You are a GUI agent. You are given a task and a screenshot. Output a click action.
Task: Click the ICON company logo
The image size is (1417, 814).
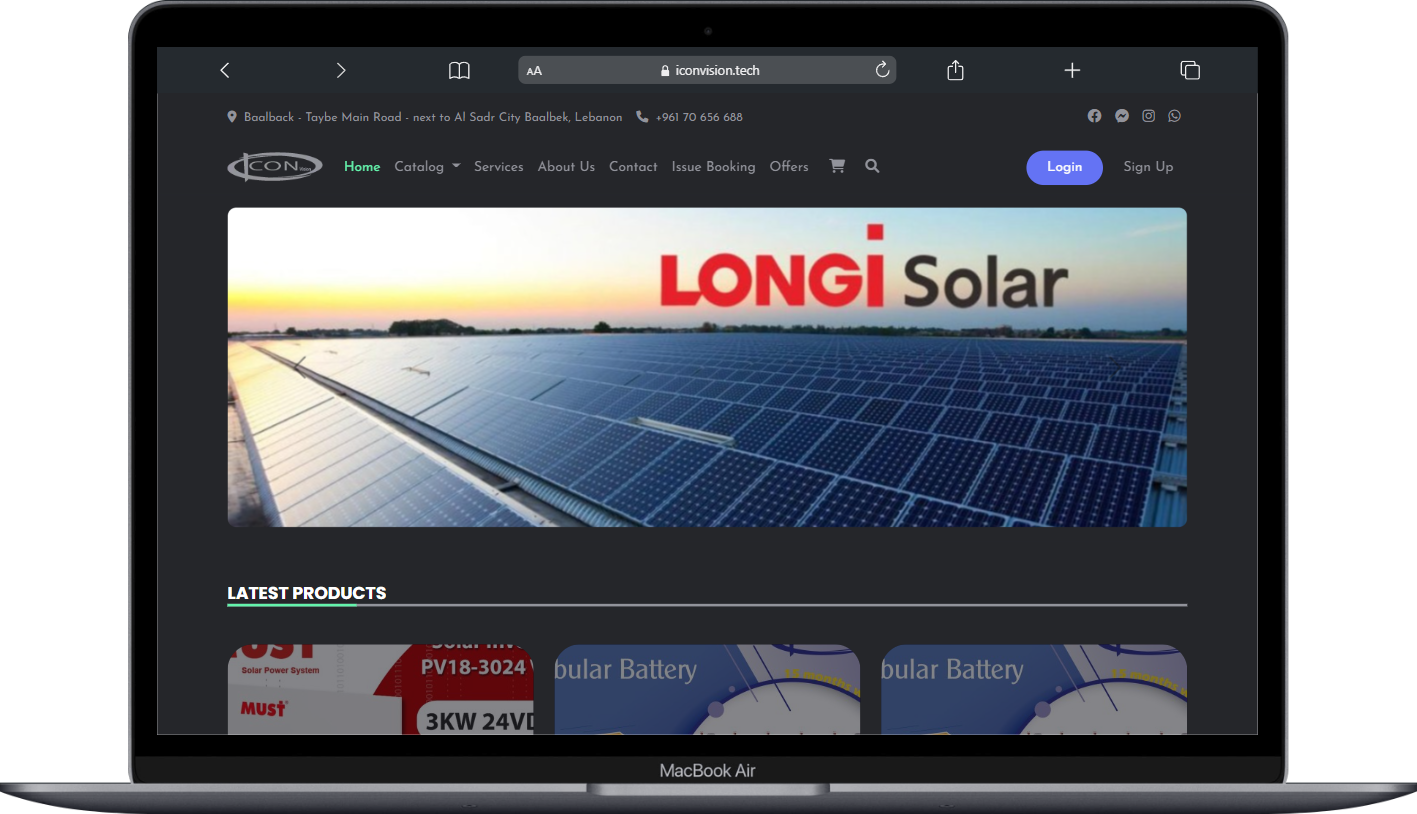click(x=275, y=167)
